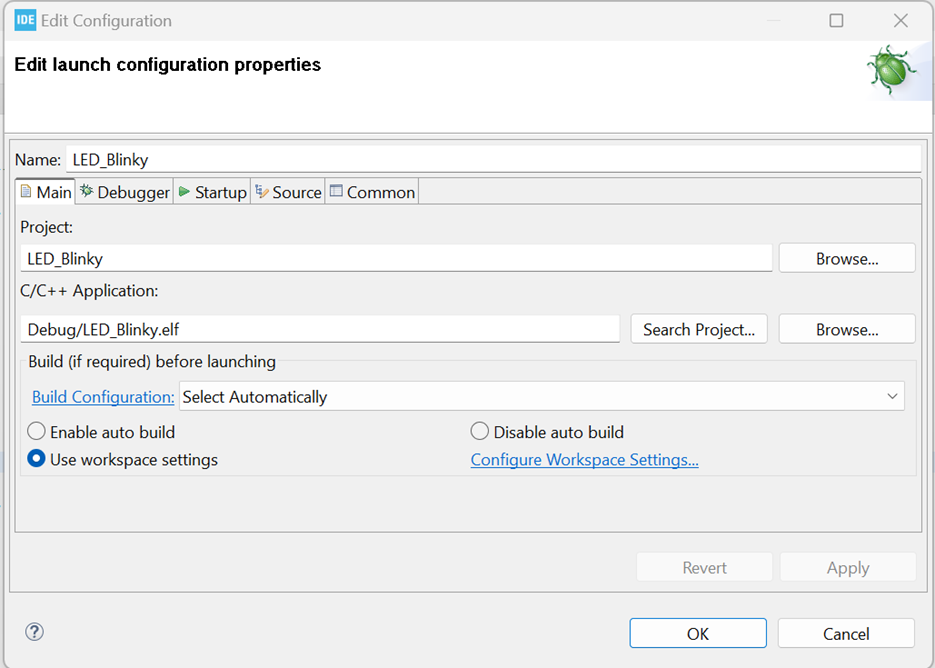Click the Startup tab green arrow icon
935x668 pixels.
pyautogui.click(x=184, y=191)
